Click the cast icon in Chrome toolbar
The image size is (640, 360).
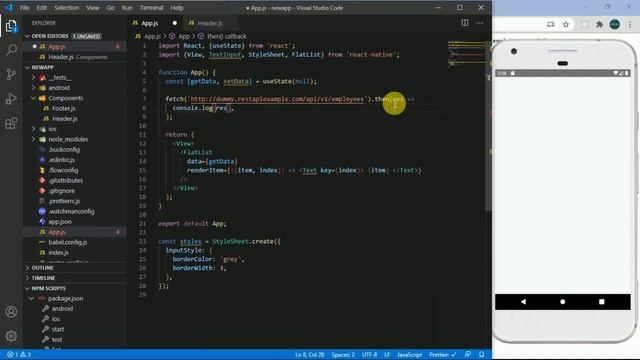pyautogui.click(x=551, y=24)
